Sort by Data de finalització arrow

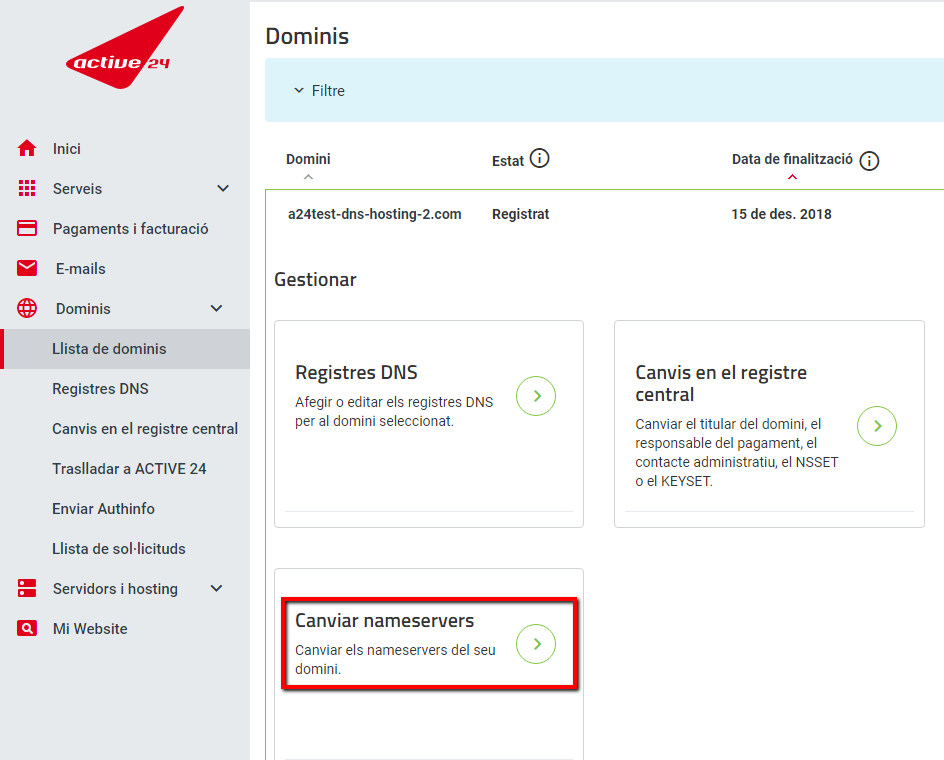pos(792,177)
